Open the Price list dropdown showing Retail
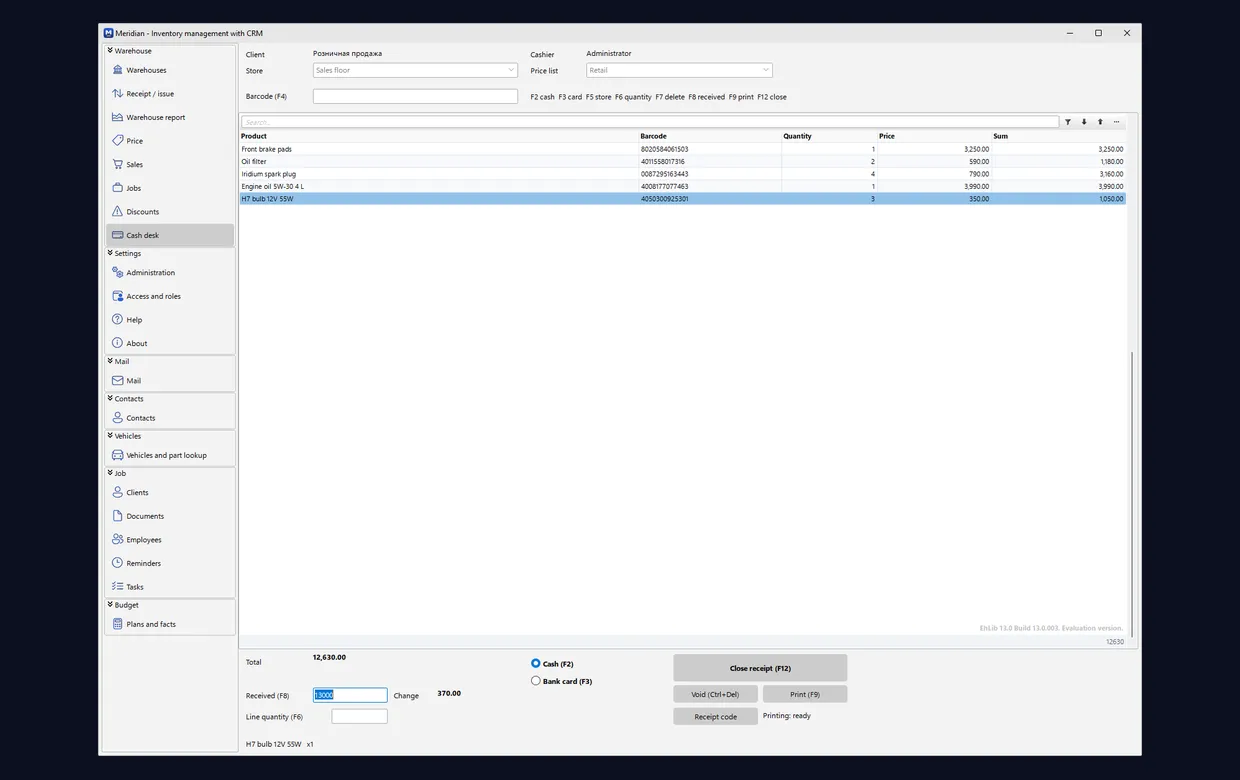 click(x=679, y=70)
